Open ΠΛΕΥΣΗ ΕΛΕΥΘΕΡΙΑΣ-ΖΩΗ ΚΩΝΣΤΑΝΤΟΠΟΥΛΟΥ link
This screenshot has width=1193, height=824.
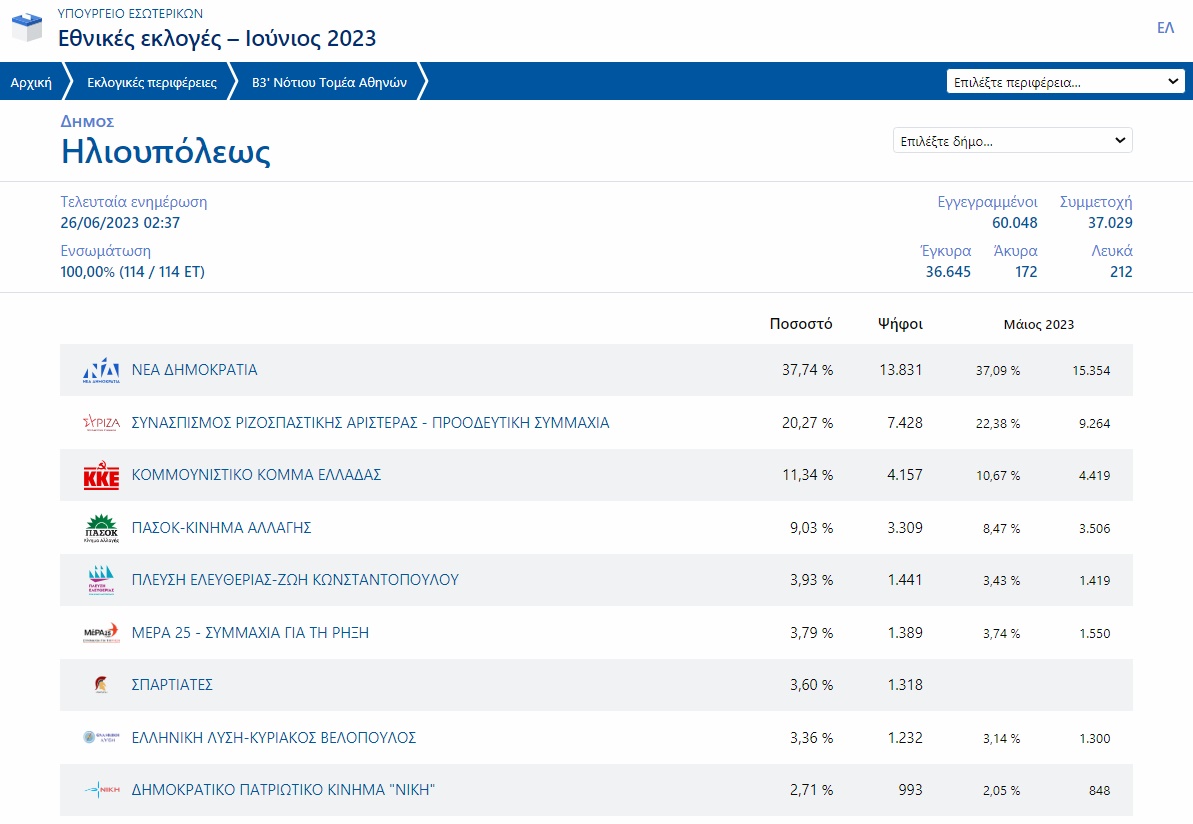pos(295,580)
